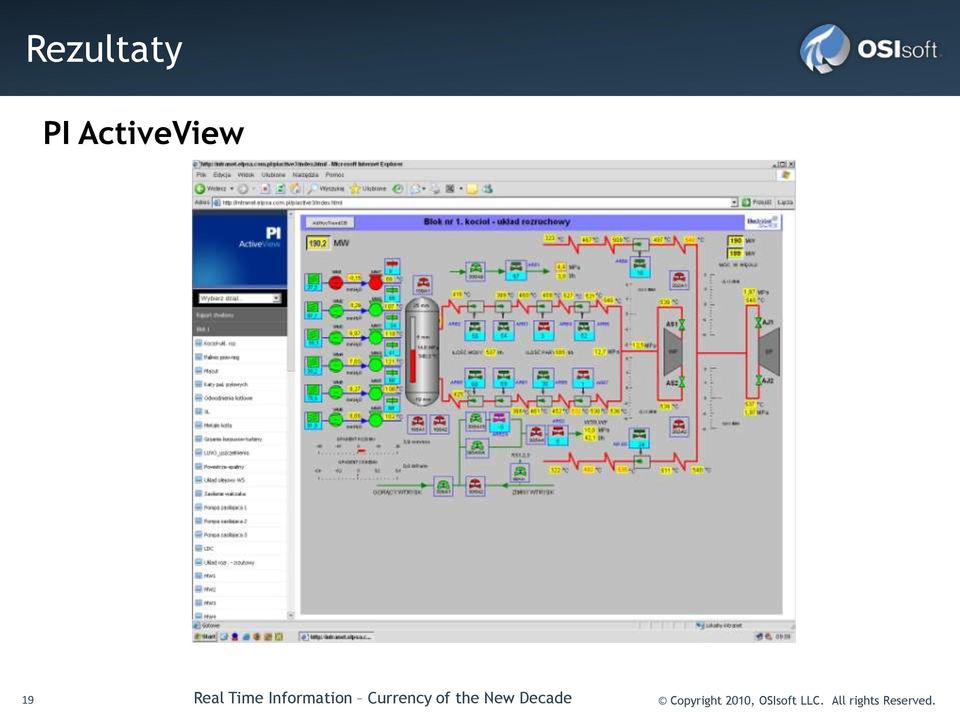Open the Narzędzia menu

[305, 175]
